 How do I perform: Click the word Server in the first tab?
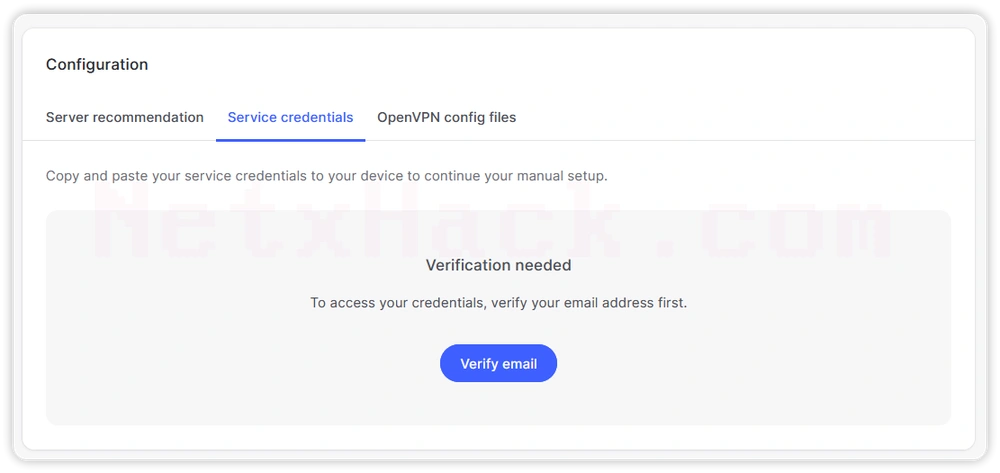[67, 117]
